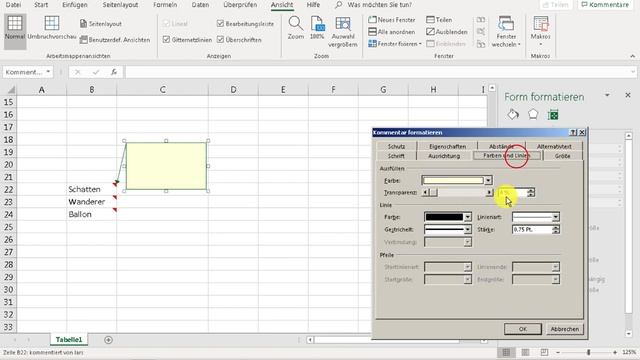Open fill Farbe dropdown in Ausfüllen

click(x=488, y=180)
